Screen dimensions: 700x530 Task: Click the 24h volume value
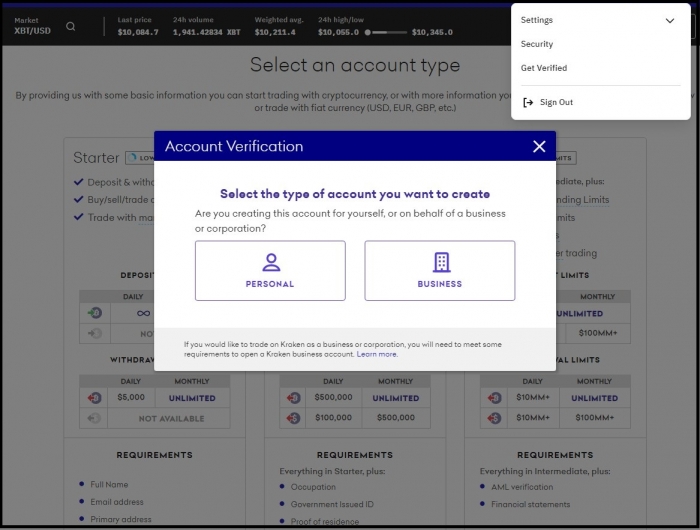point(207,32)
